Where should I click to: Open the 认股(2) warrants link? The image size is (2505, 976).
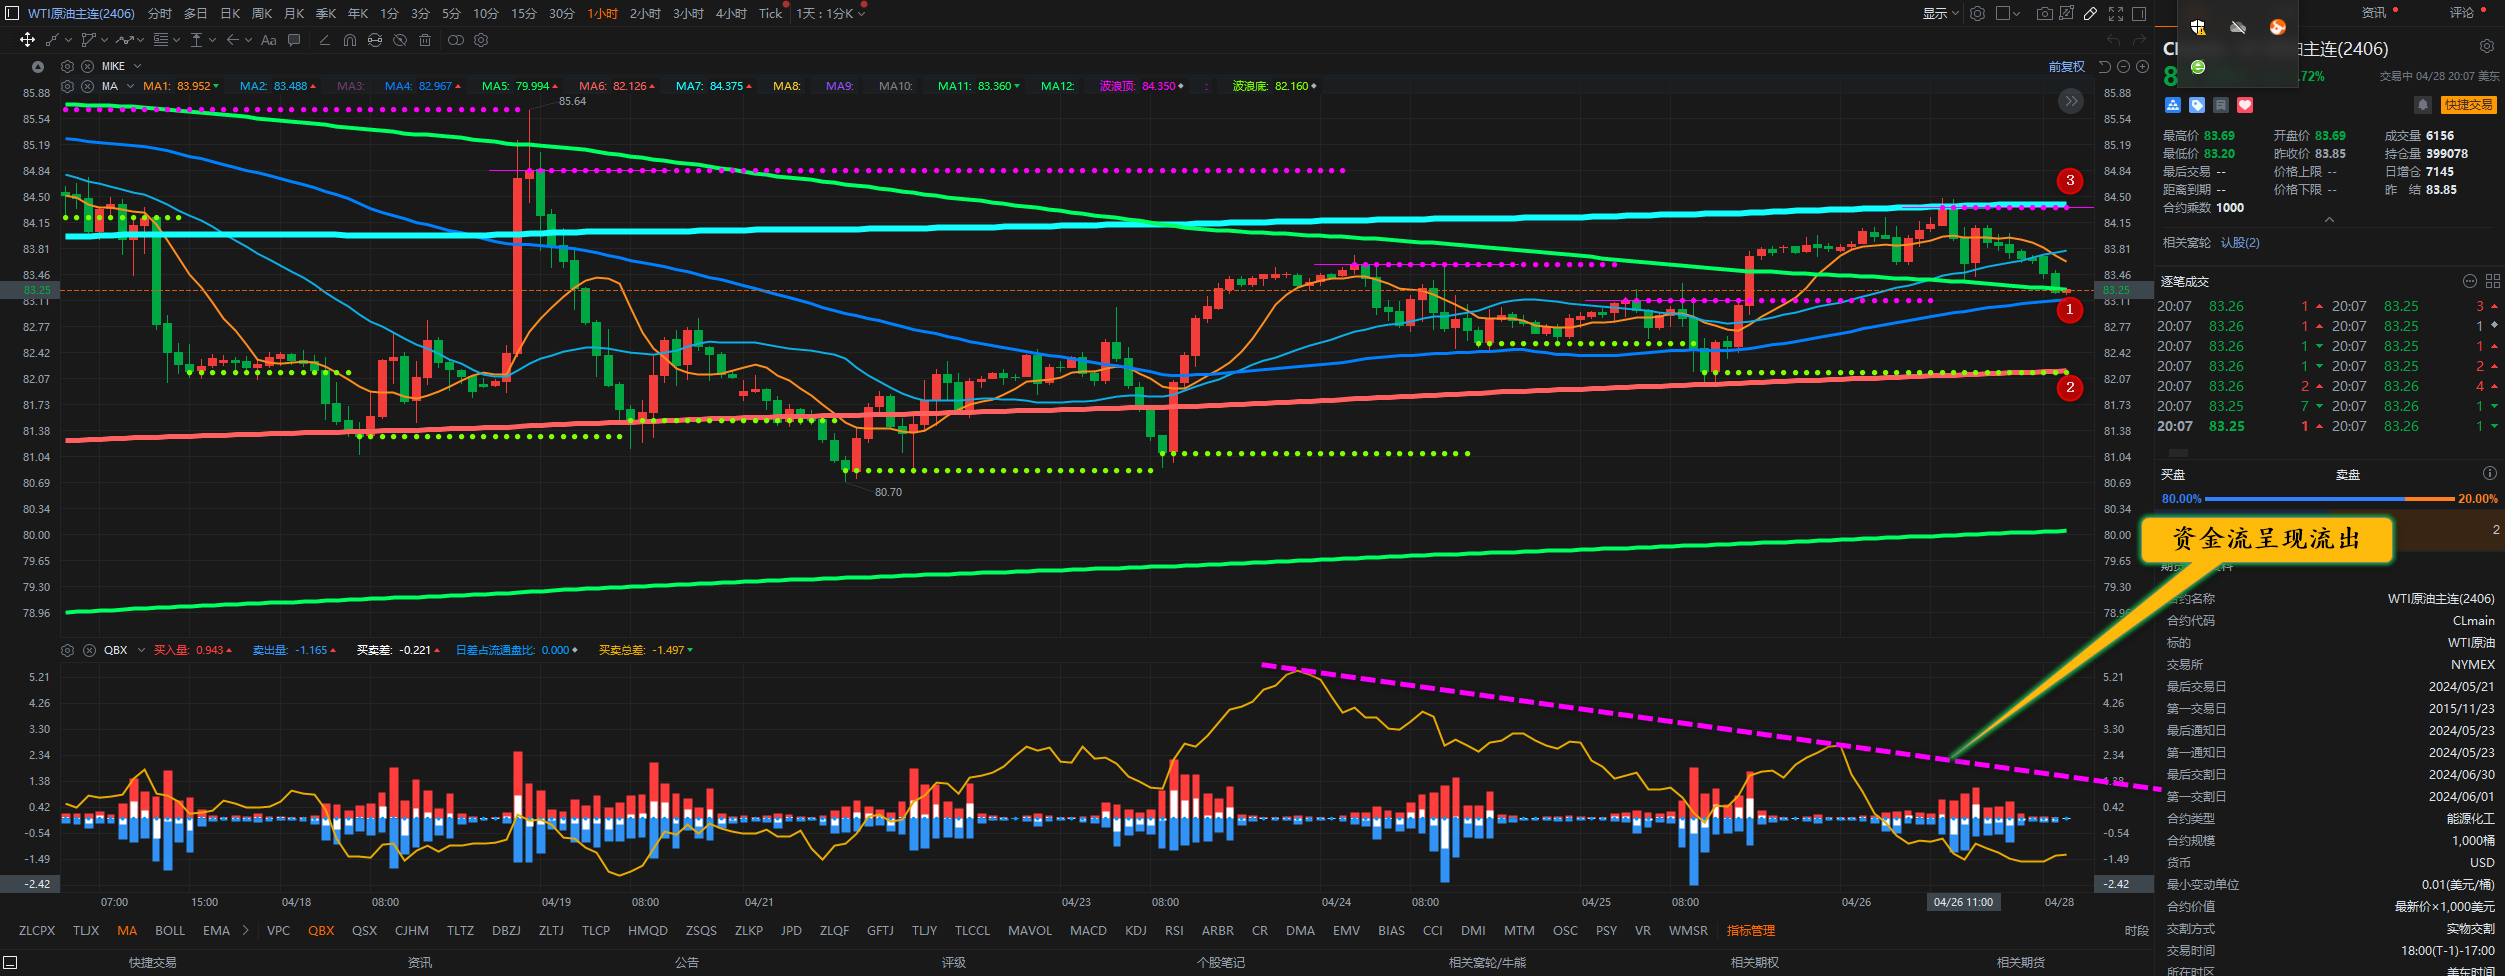[2240, 243]
